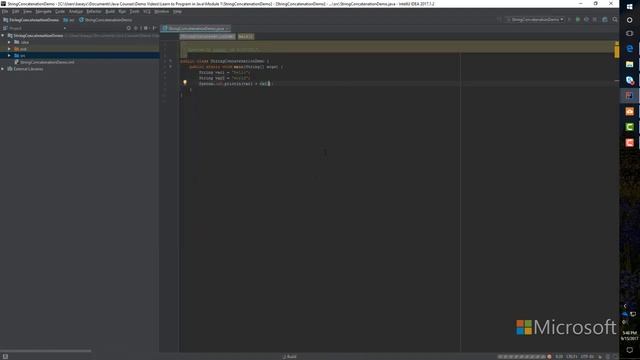Screen dimensions: 640x360
Task: Open File Explorer from taskbar
Action: pyautogui.click(x=629, y=64)
